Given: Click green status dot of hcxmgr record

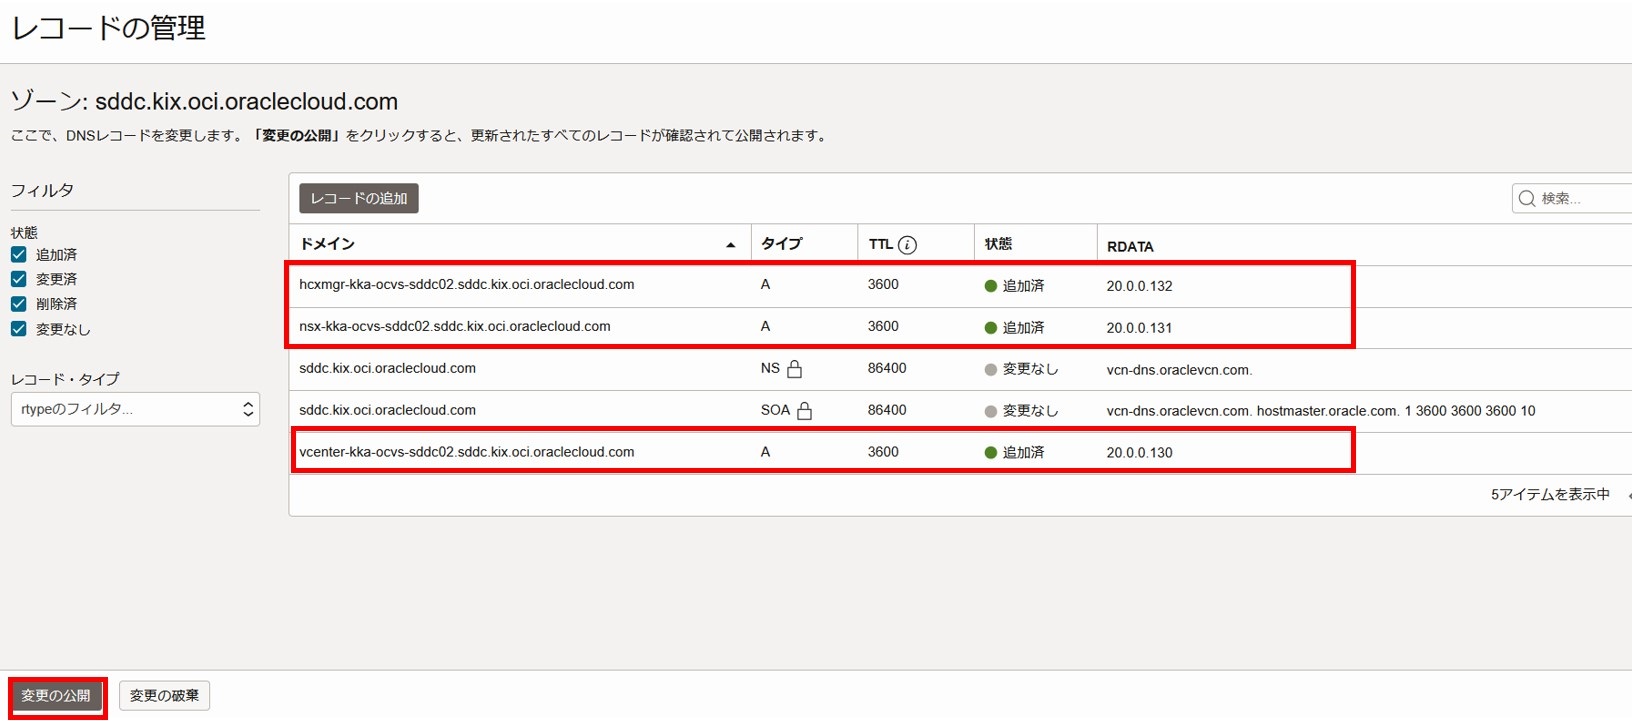Looking at the screenshot, I should tap(991, 286).
